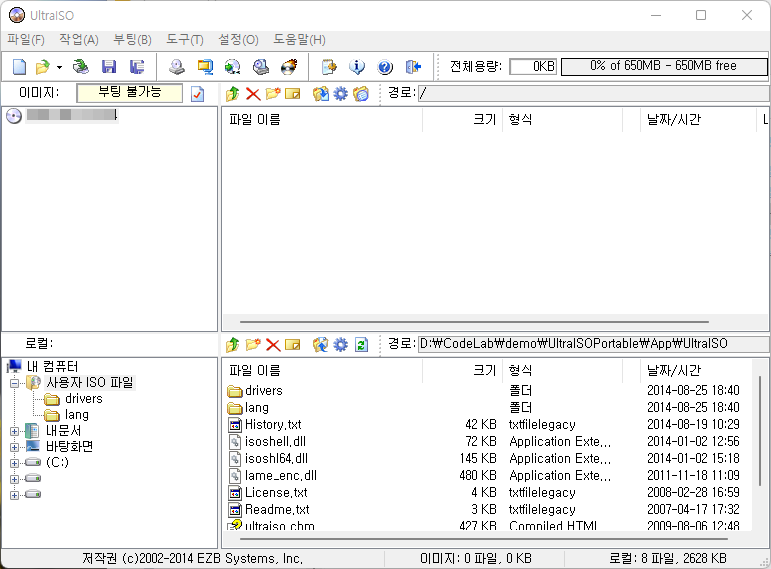Expand the 내문서 tree node

click(14, 431)
